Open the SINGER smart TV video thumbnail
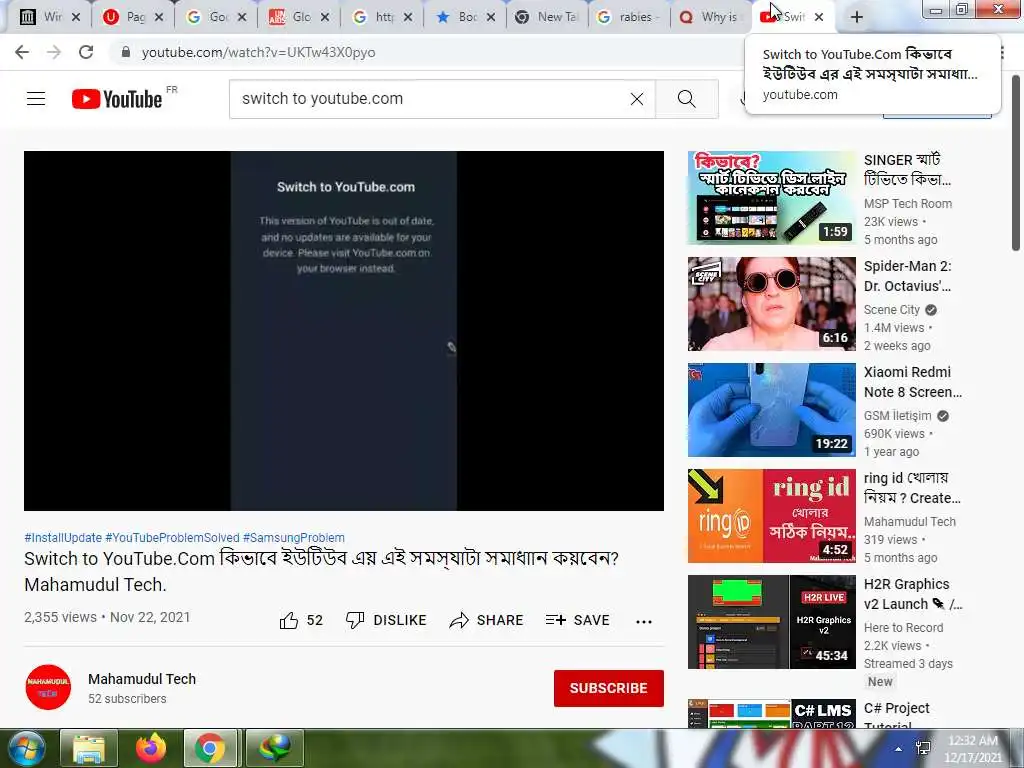This screenshot has width=1024, height=768. click(x=771, y=198)
